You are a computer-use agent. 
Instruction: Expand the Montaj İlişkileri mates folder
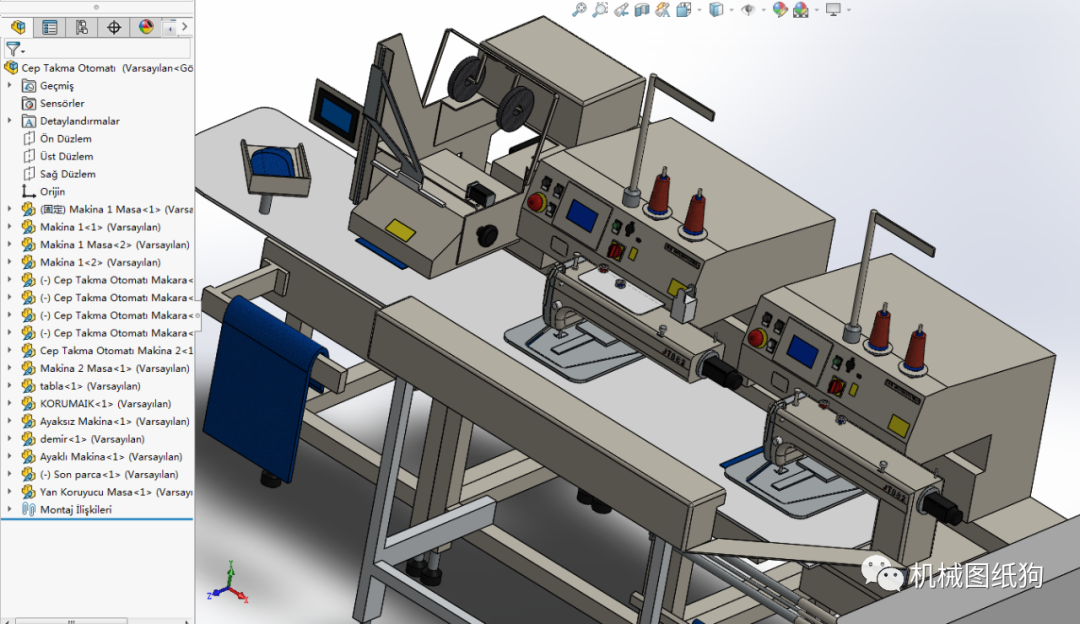pyautogui.click(x=9, y=510)
